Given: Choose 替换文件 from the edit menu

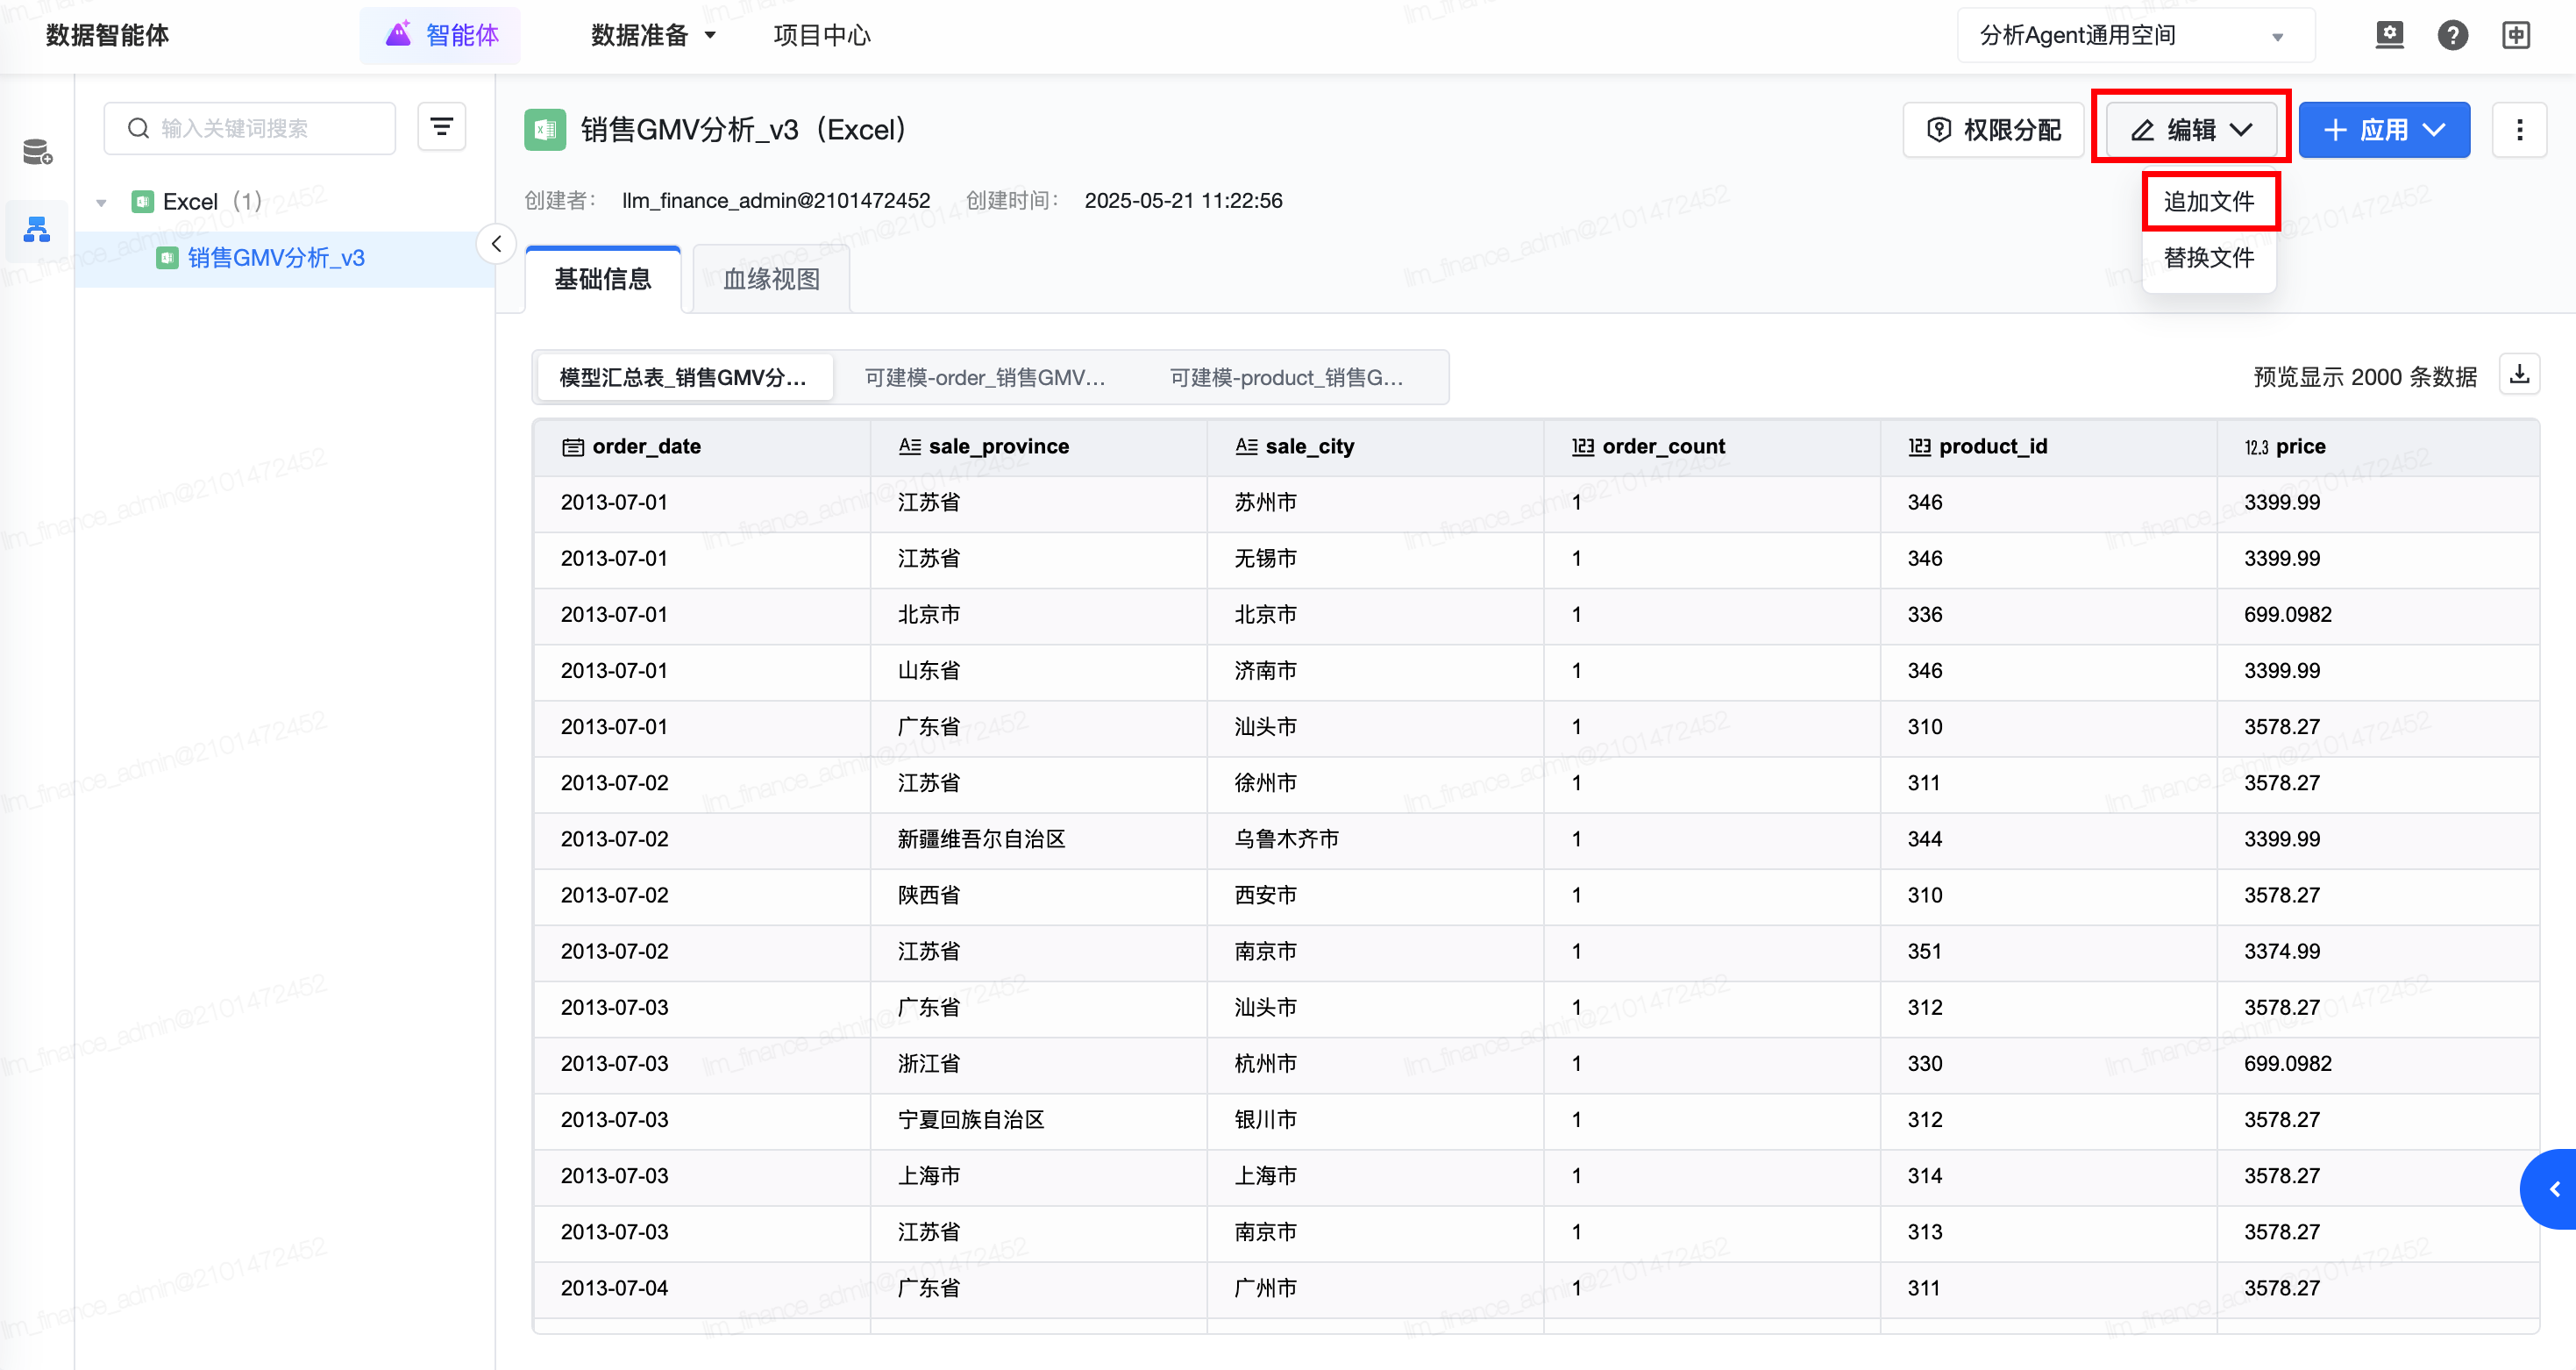Looking at the screenshot, I should (x=2209, y=258).
